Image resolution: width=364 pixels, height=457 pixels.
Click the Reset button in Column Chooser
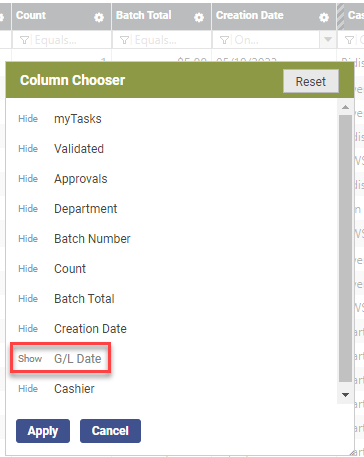pos(311,81)
